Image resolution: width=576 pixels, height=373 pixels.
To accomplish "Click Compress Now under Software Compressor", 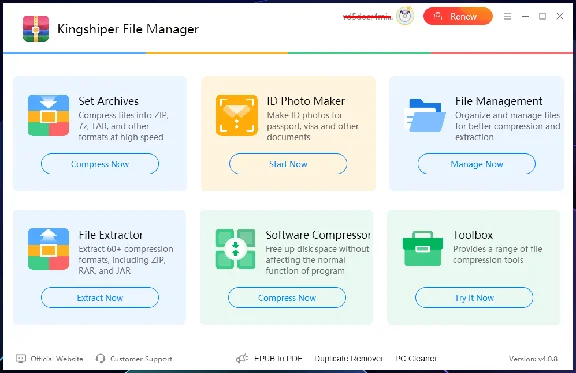I will [x=287, y=298].
